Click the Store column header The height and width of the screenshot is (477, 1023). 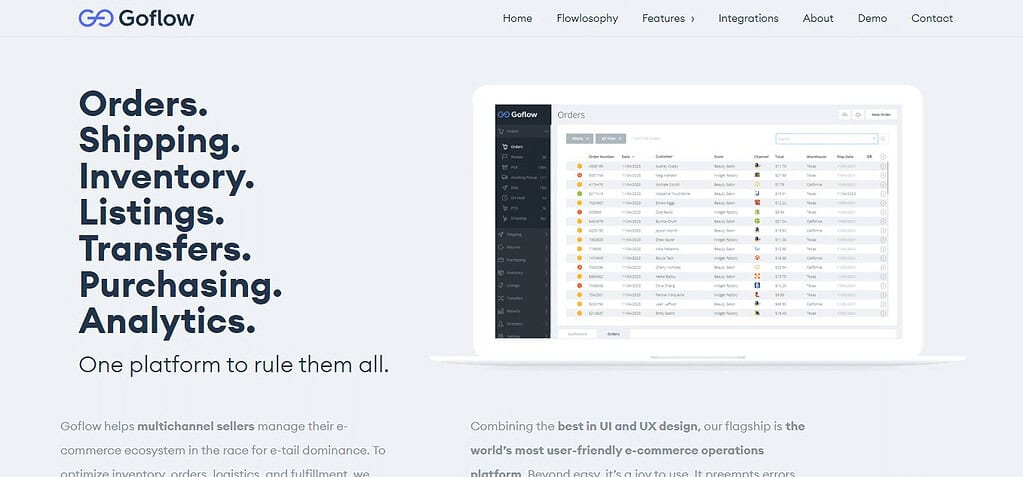point(718,157)
